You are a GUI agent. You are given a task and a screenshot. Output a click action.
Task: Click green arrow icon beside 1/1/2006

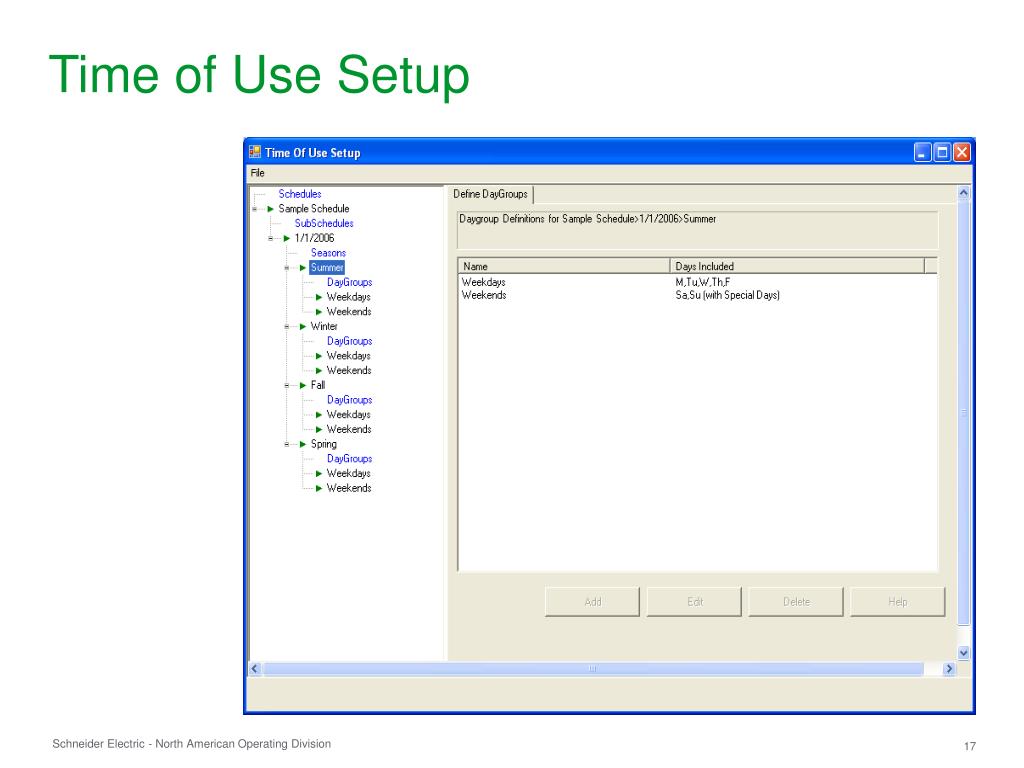(x=286, y=238)
